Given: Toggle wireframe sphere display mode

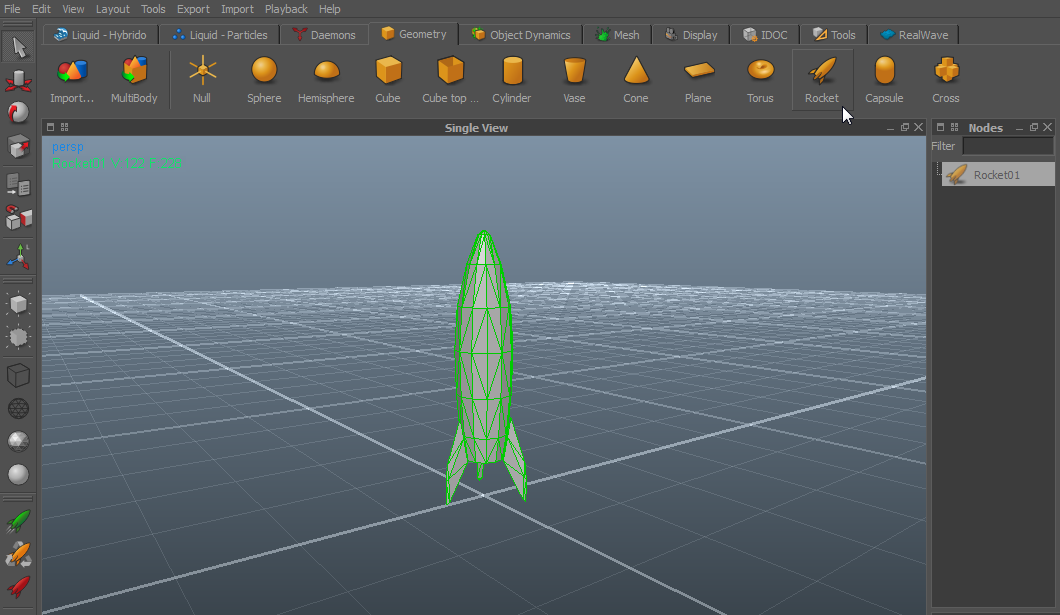Looking at the screenshot, I should (18, 408).
